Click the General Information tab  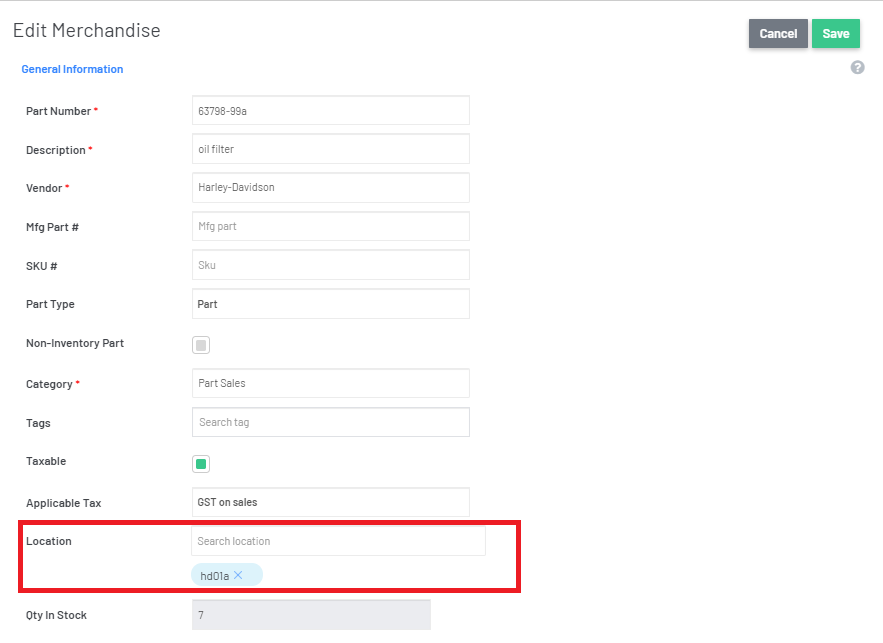[x=72, y=69]
